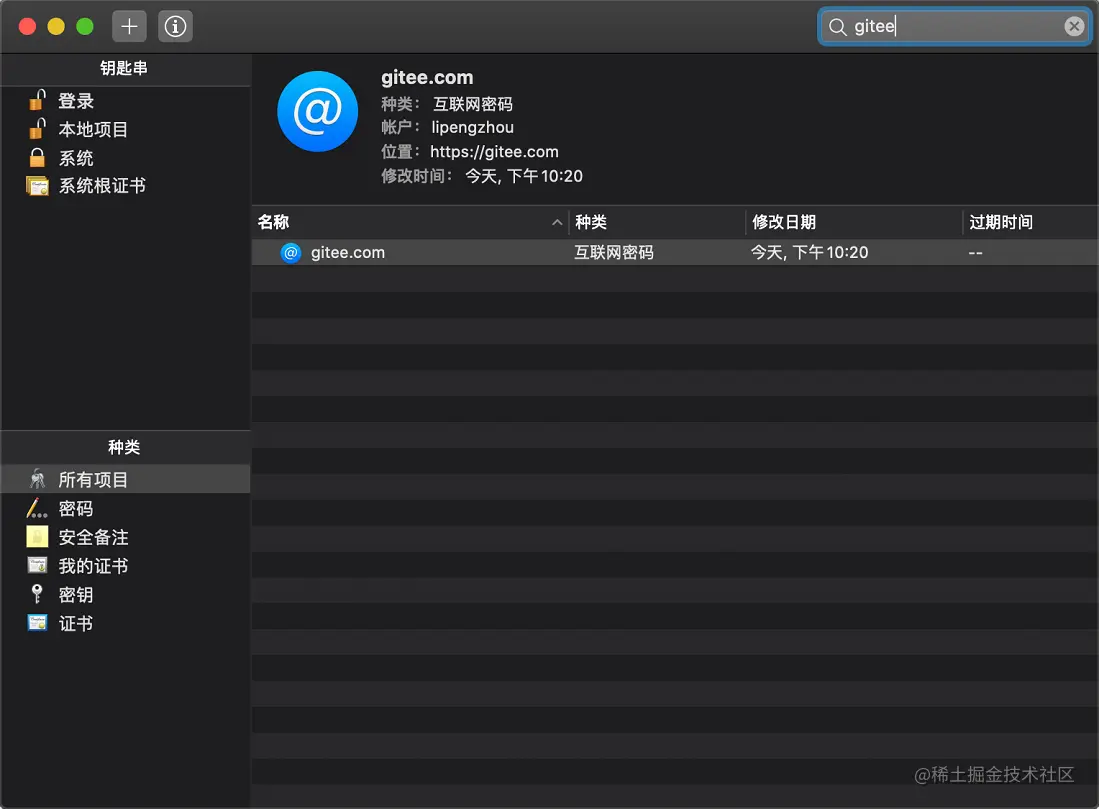Select the gitee.com row name
Viewport: 1099px width, 809px height.
pyautogui.click(x=348, y=252)
